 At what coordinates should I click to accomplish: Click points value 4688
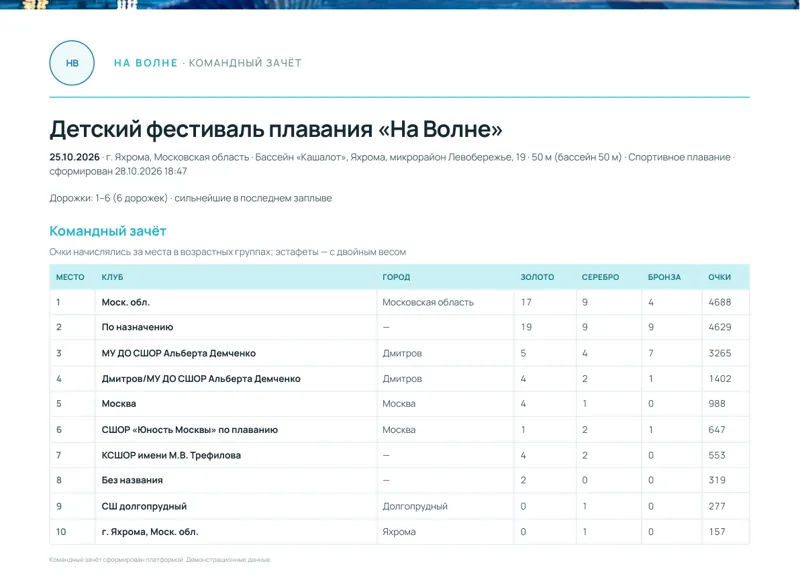[720, 302]
